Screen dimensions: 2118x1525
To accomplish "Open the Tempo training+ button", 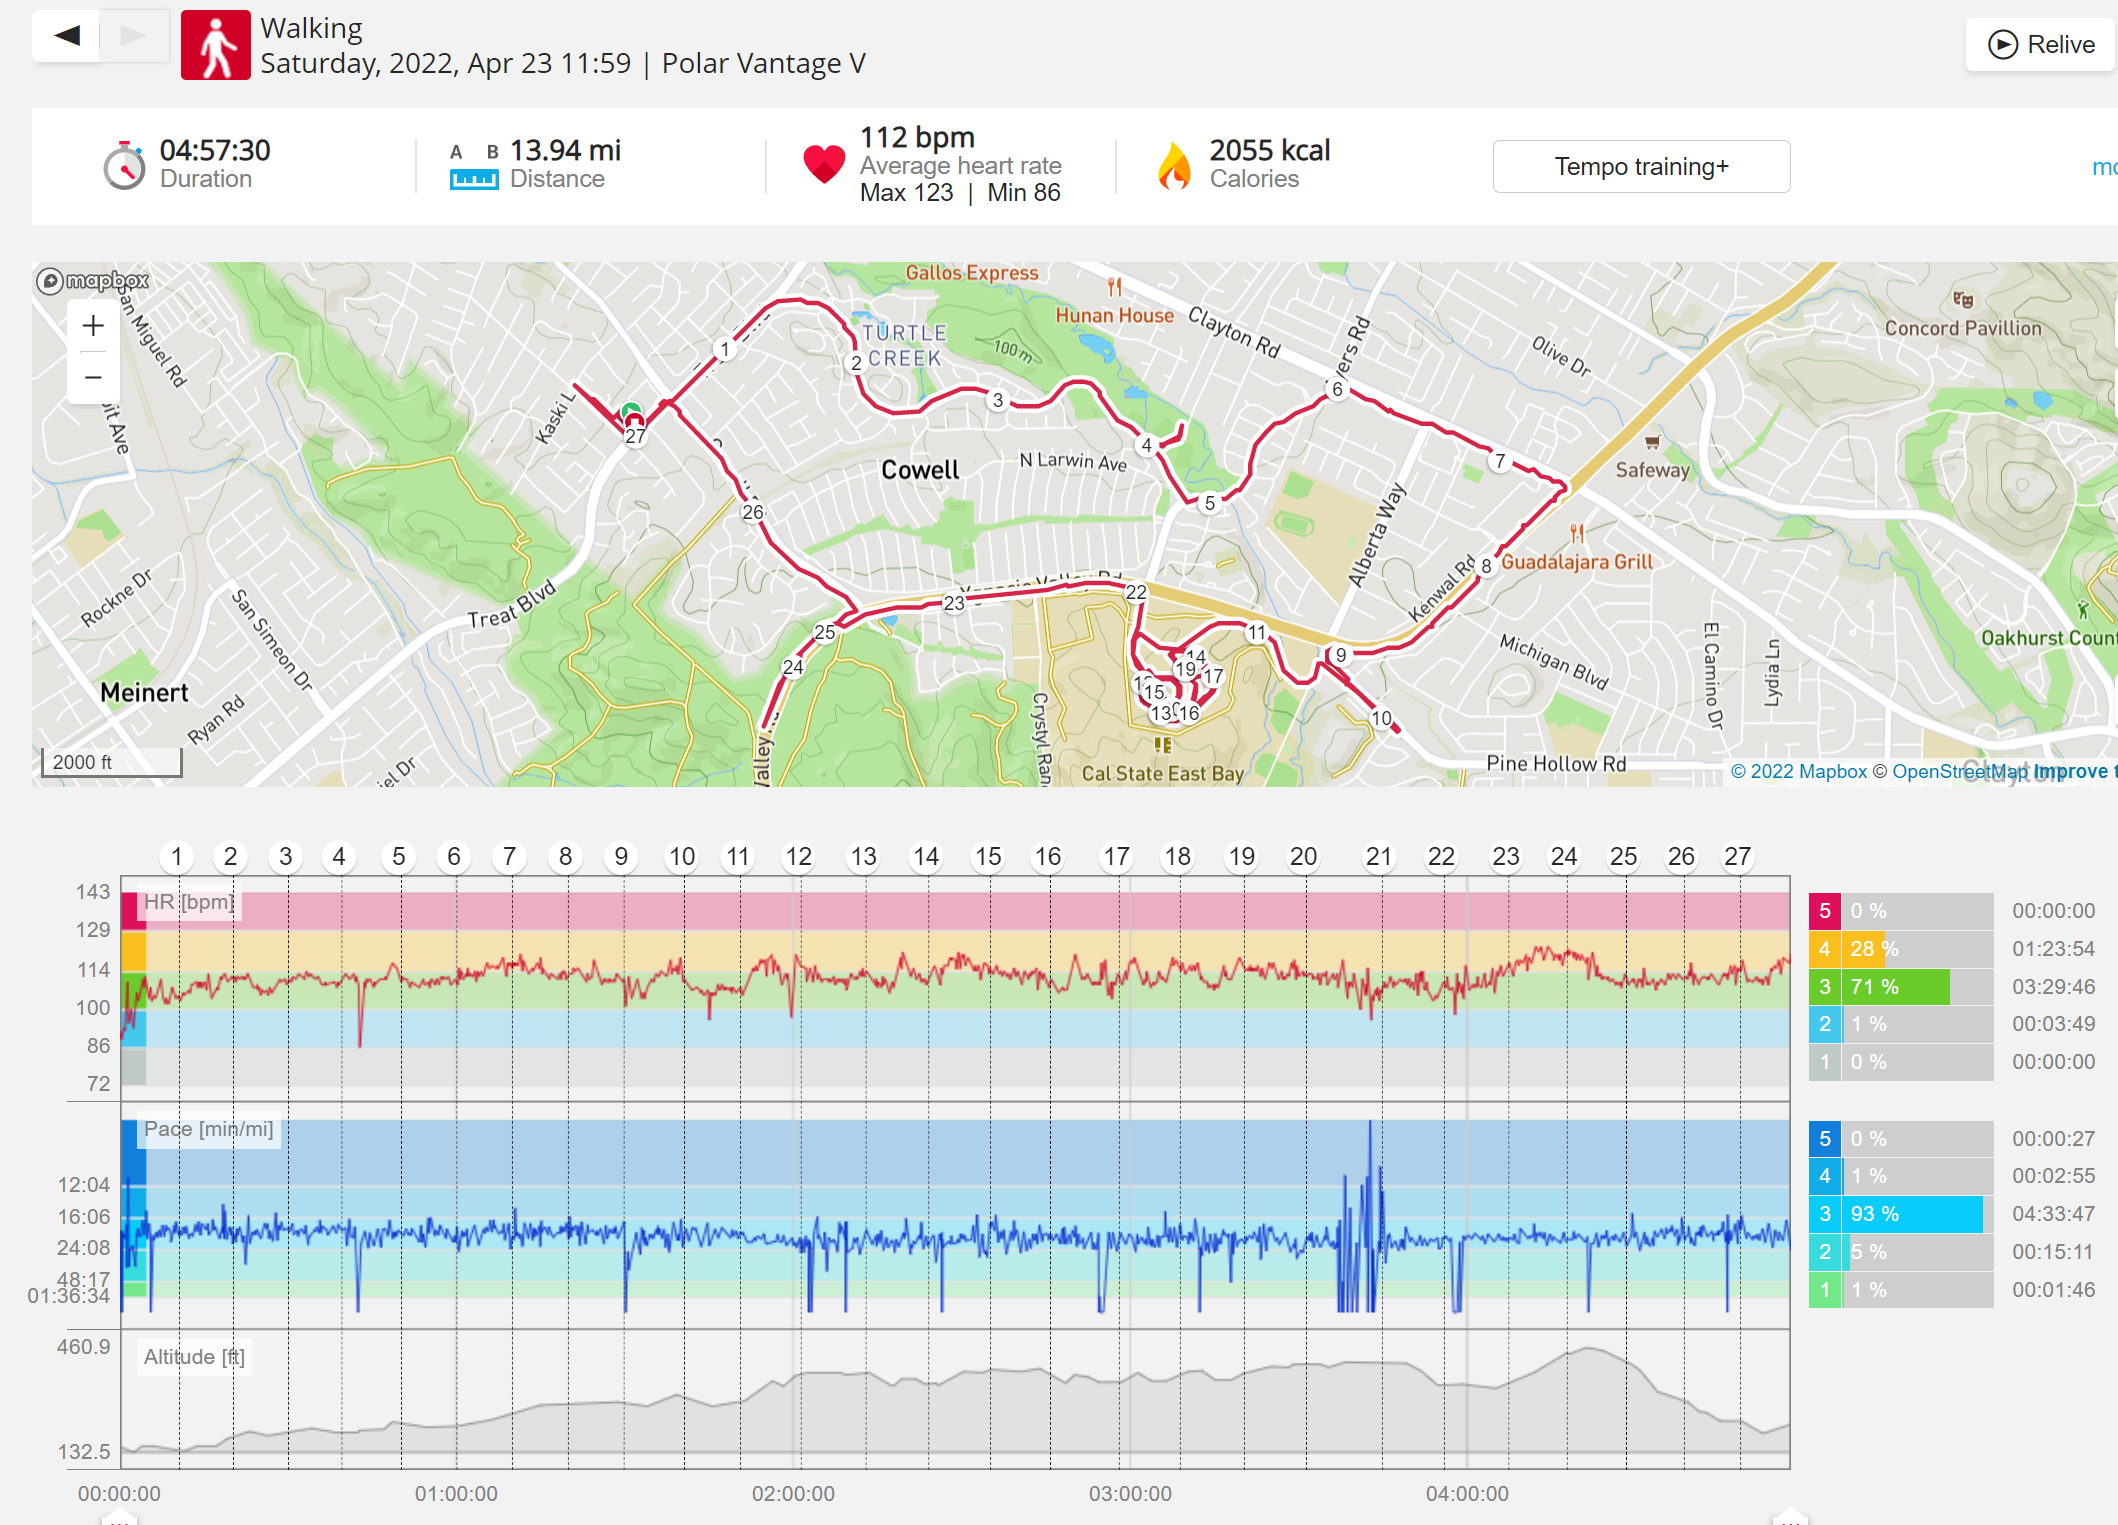I will pyautogui.click(x=1641, y=166).
